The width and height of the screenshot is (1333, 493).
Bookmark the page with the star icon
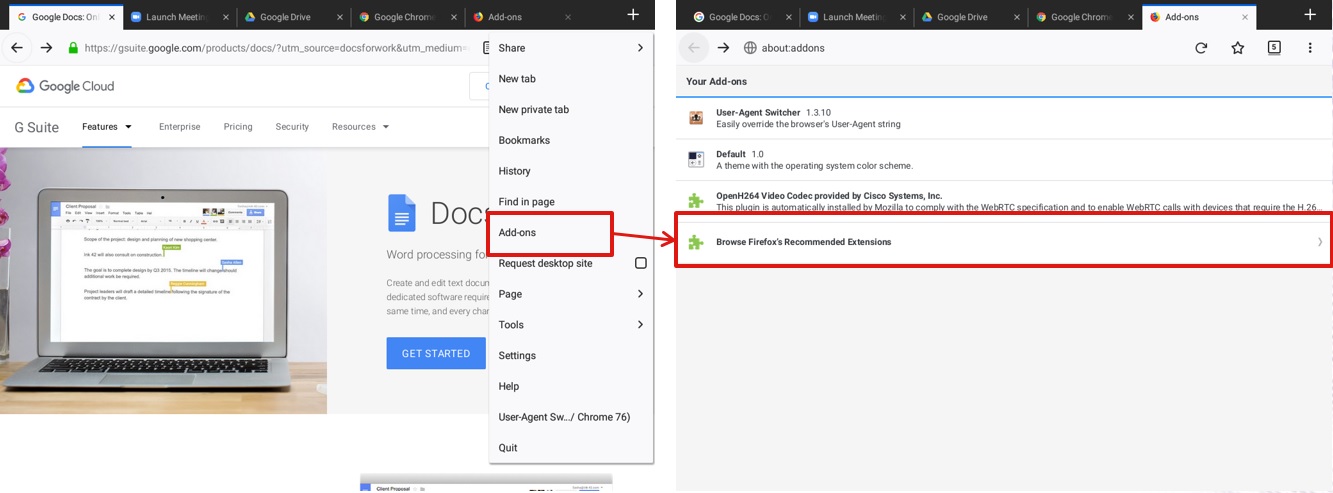(1238, 48)
